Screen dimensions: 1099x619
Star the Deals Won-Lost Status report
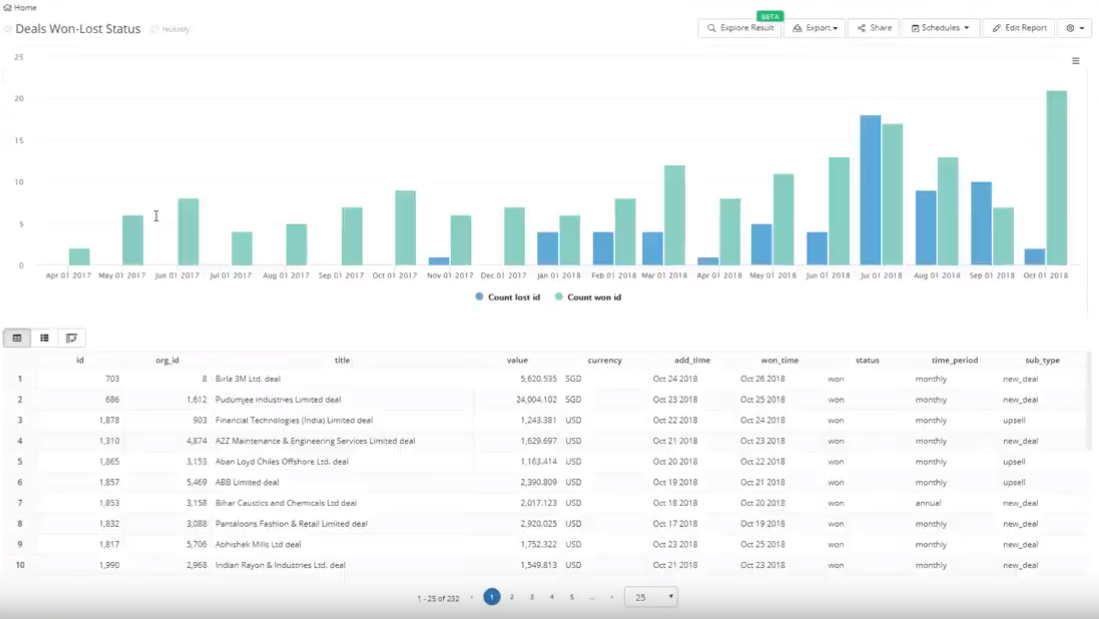[x=8, y=29]
